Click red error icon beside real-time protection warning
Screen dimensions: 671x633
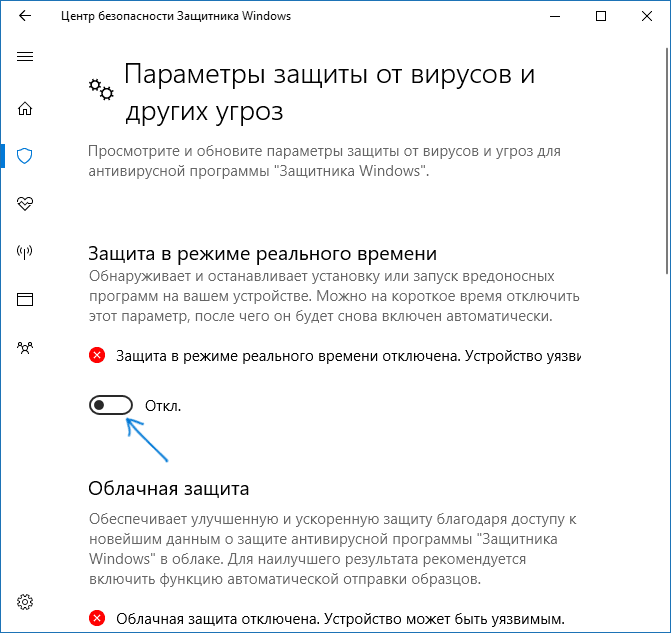[97, 355]
